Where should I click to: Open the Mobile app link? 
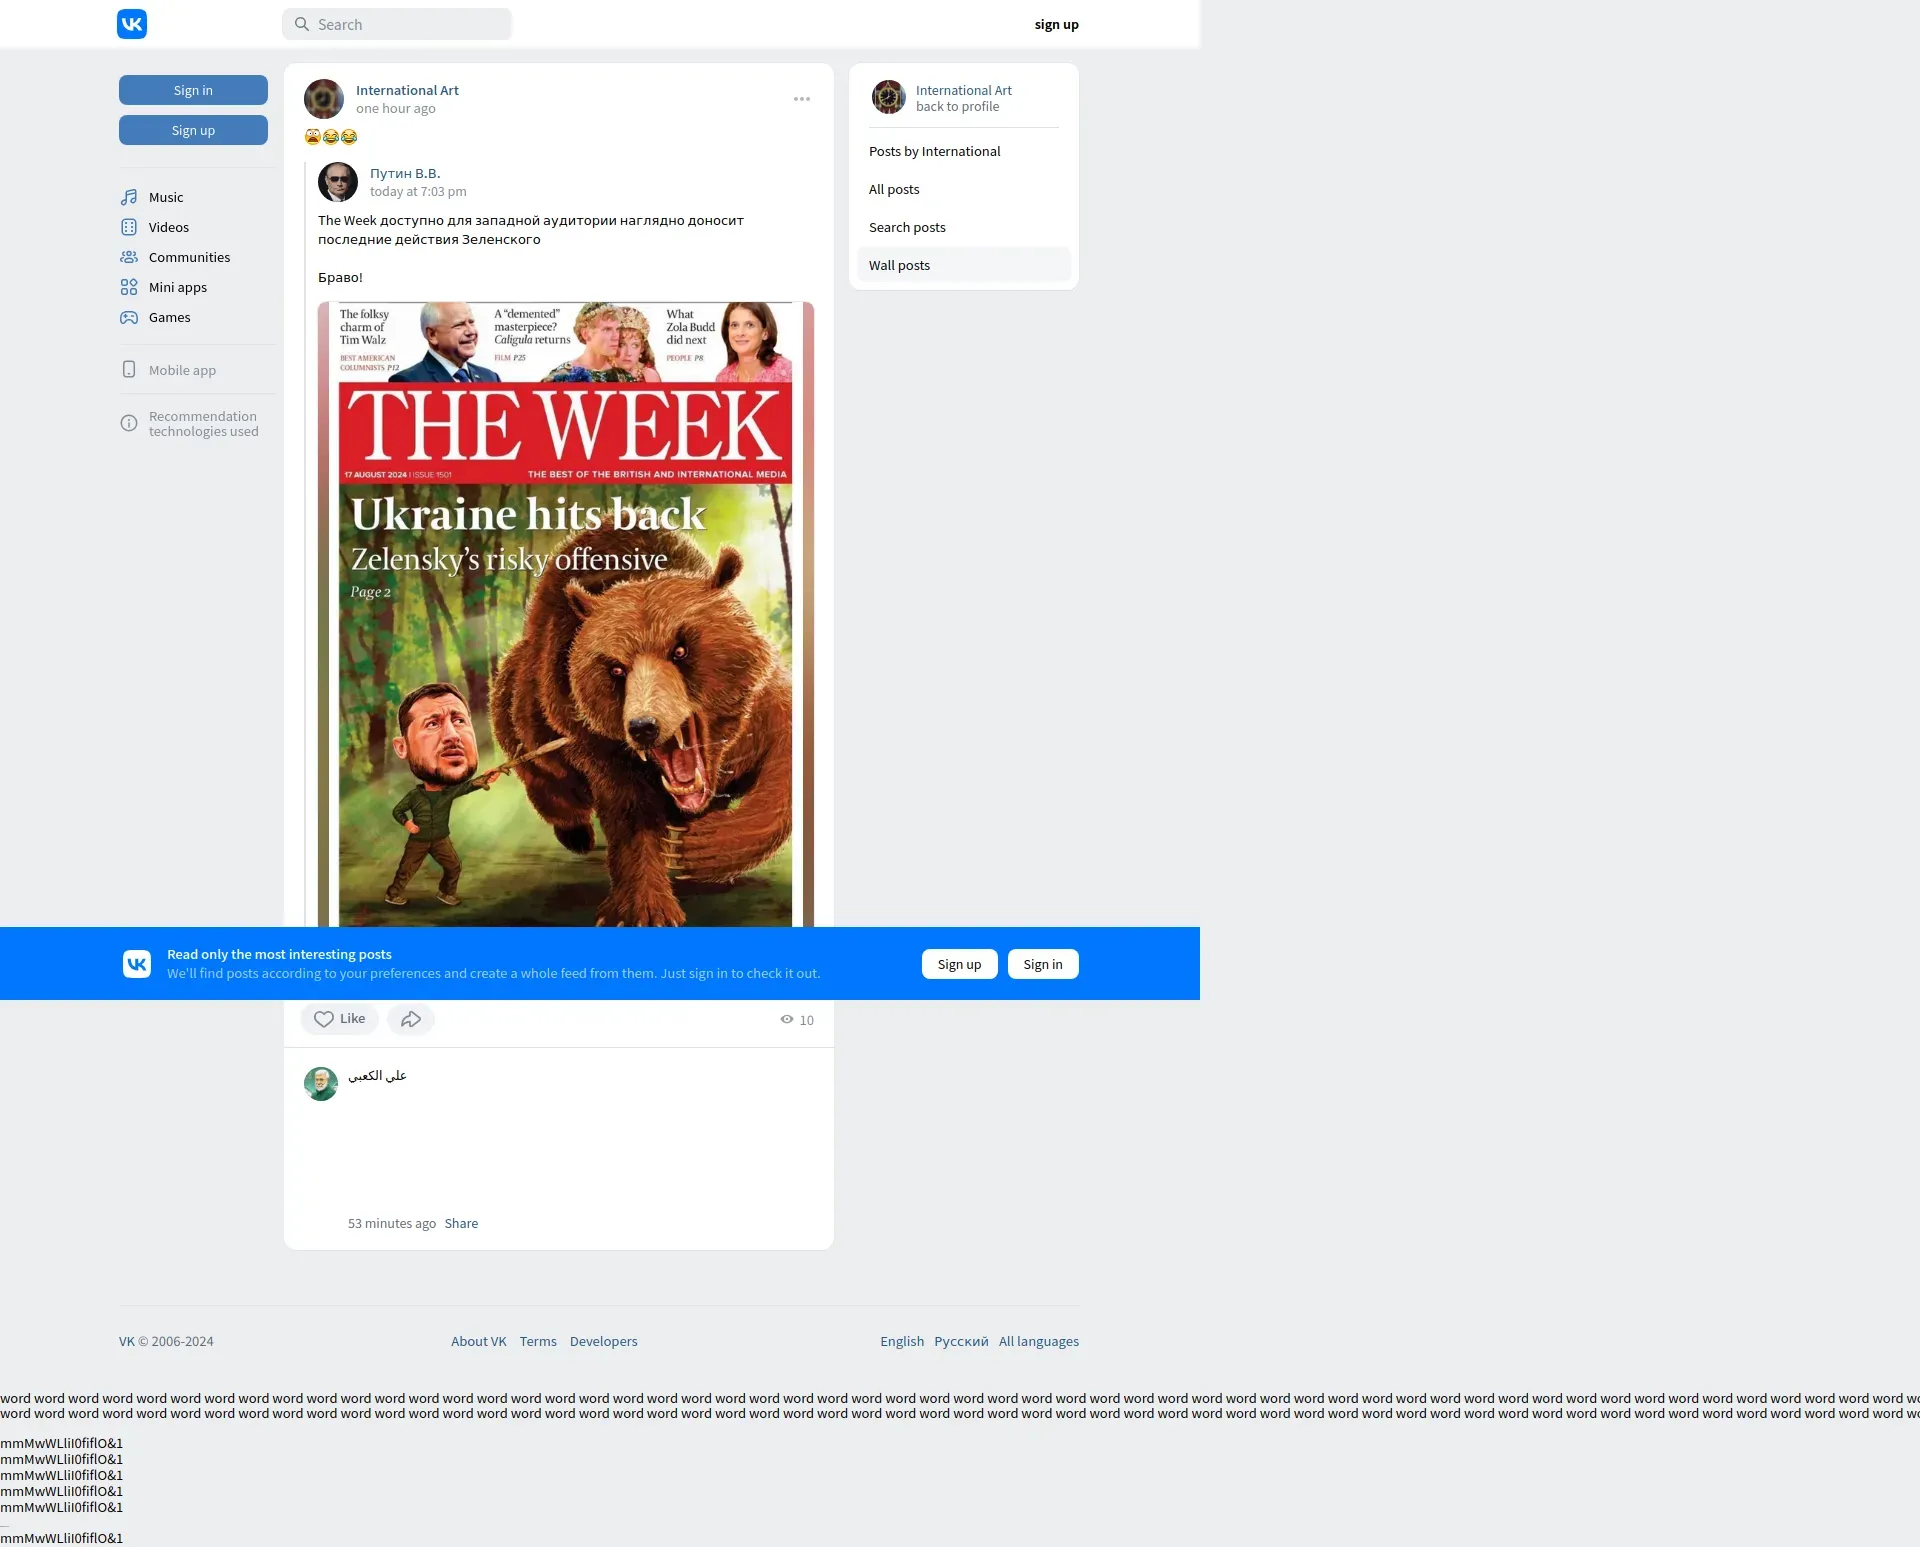click(182, 370)
